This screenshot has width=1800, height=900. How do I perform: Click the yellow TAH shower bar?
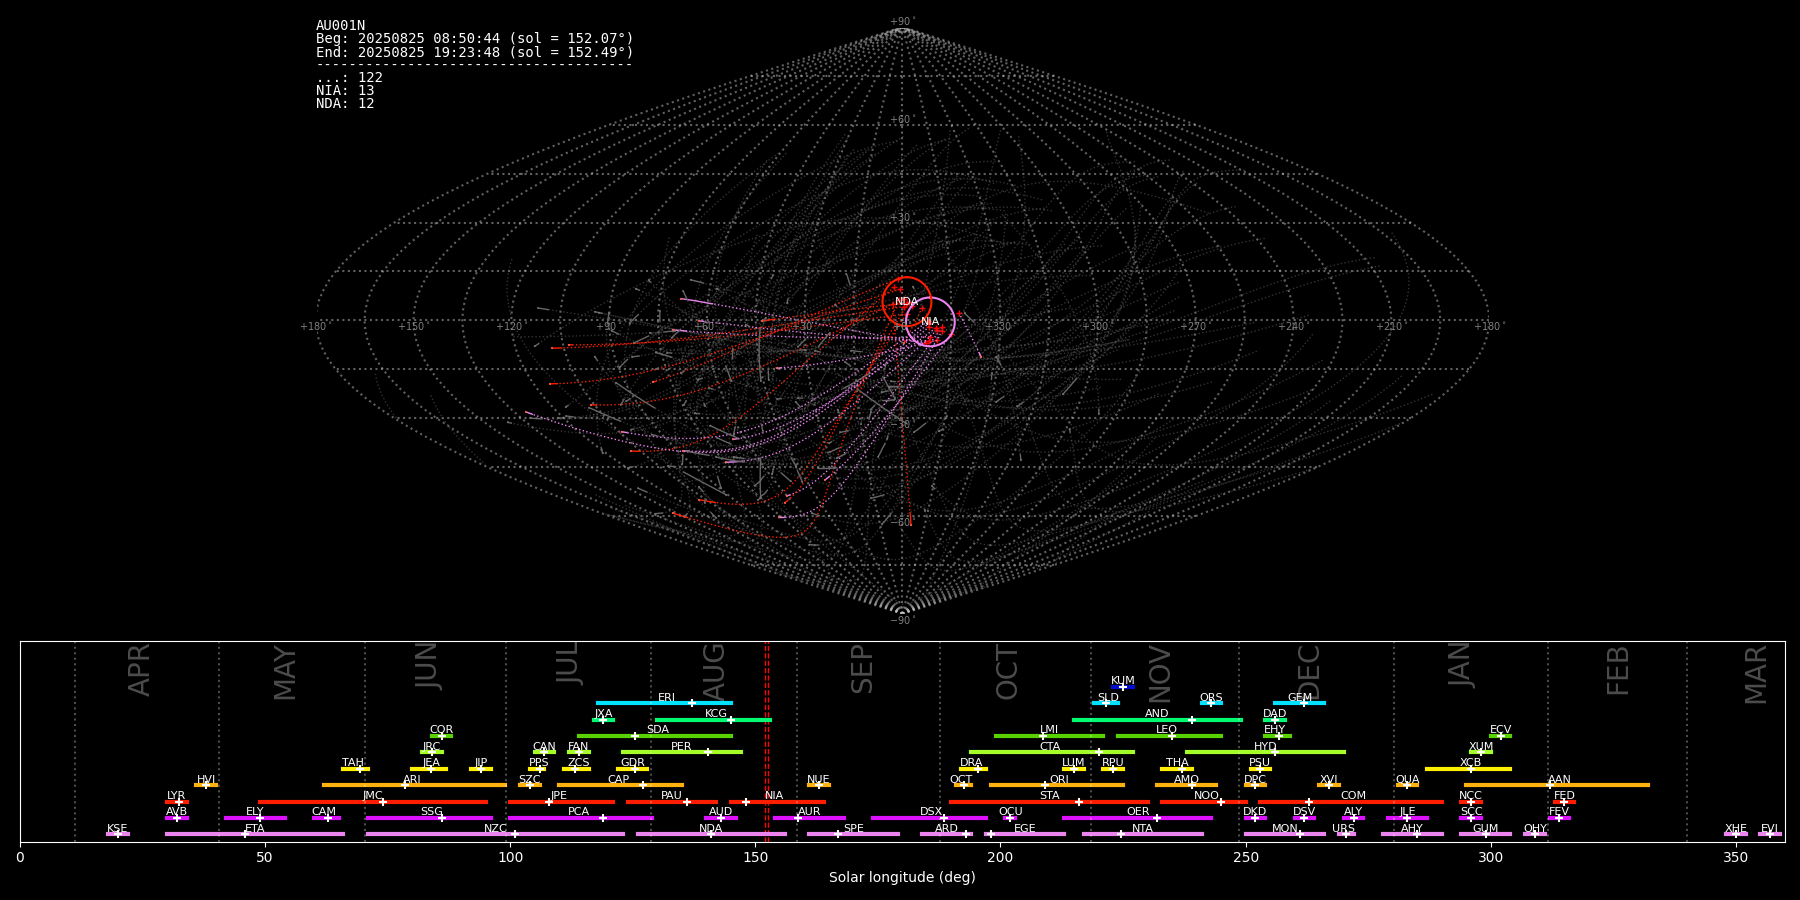[x=355, y=769]
